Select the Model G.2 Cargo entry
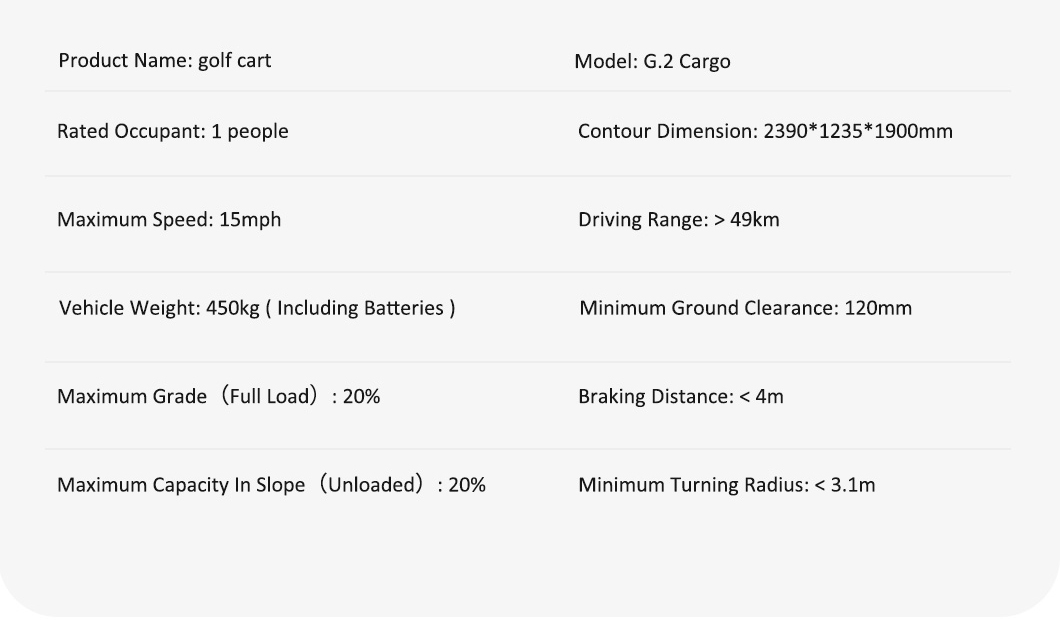This screenshot has height=631, width=1060. tap(652, 62)
